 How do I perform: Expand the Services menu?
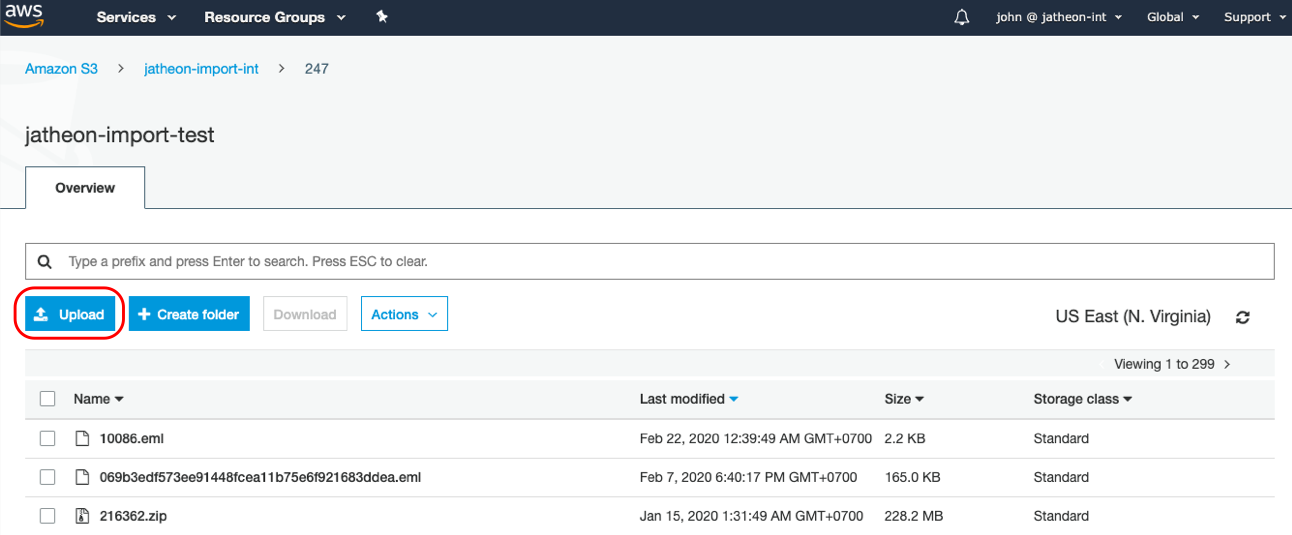pos(136,17)
